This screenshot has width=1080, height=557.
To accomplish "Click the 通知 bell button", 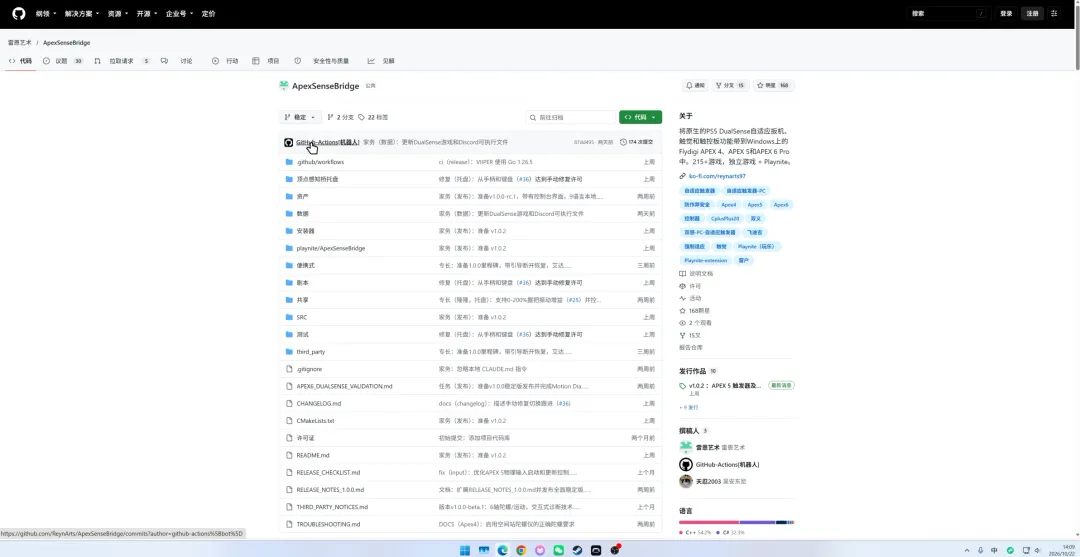I will 695,85.
